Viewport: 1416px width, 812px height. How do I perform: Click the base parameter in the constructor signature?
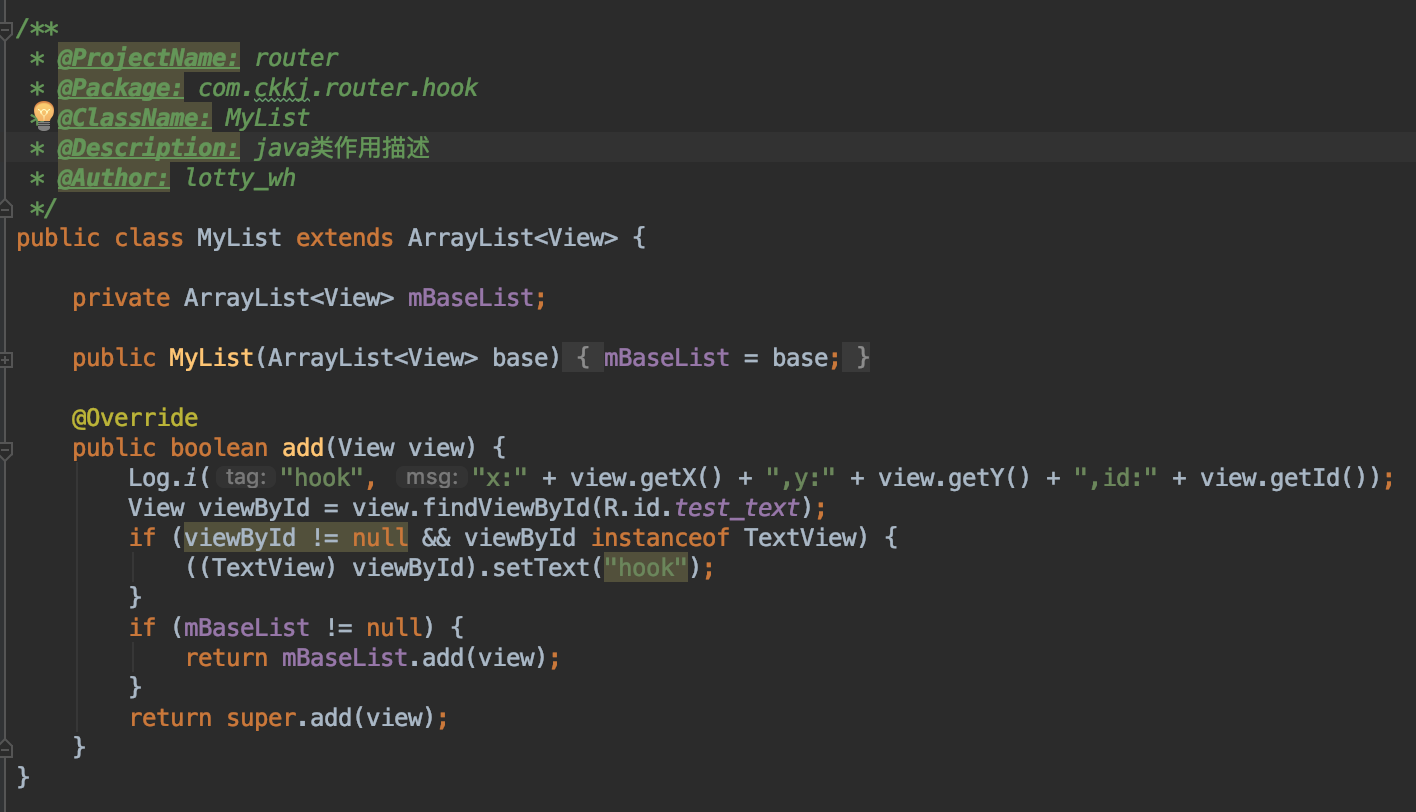coord(520,358)
